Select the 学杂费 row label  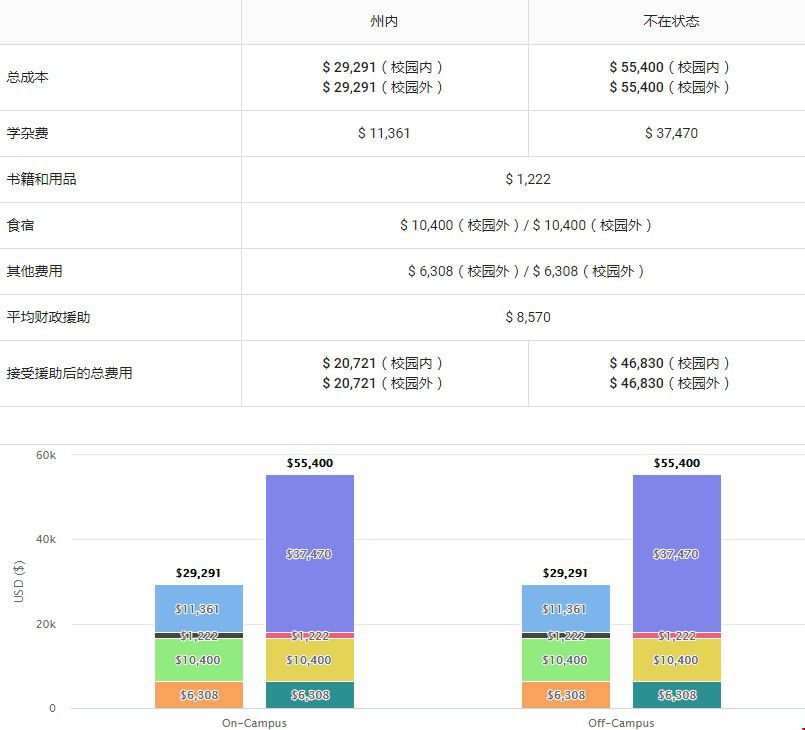point(27,133)
